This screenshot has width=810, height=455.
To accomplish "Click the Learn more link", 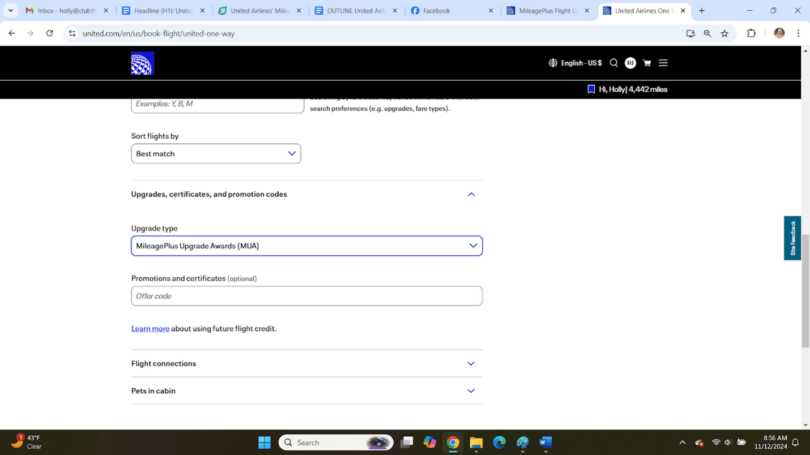I will [x=150, y=329].
